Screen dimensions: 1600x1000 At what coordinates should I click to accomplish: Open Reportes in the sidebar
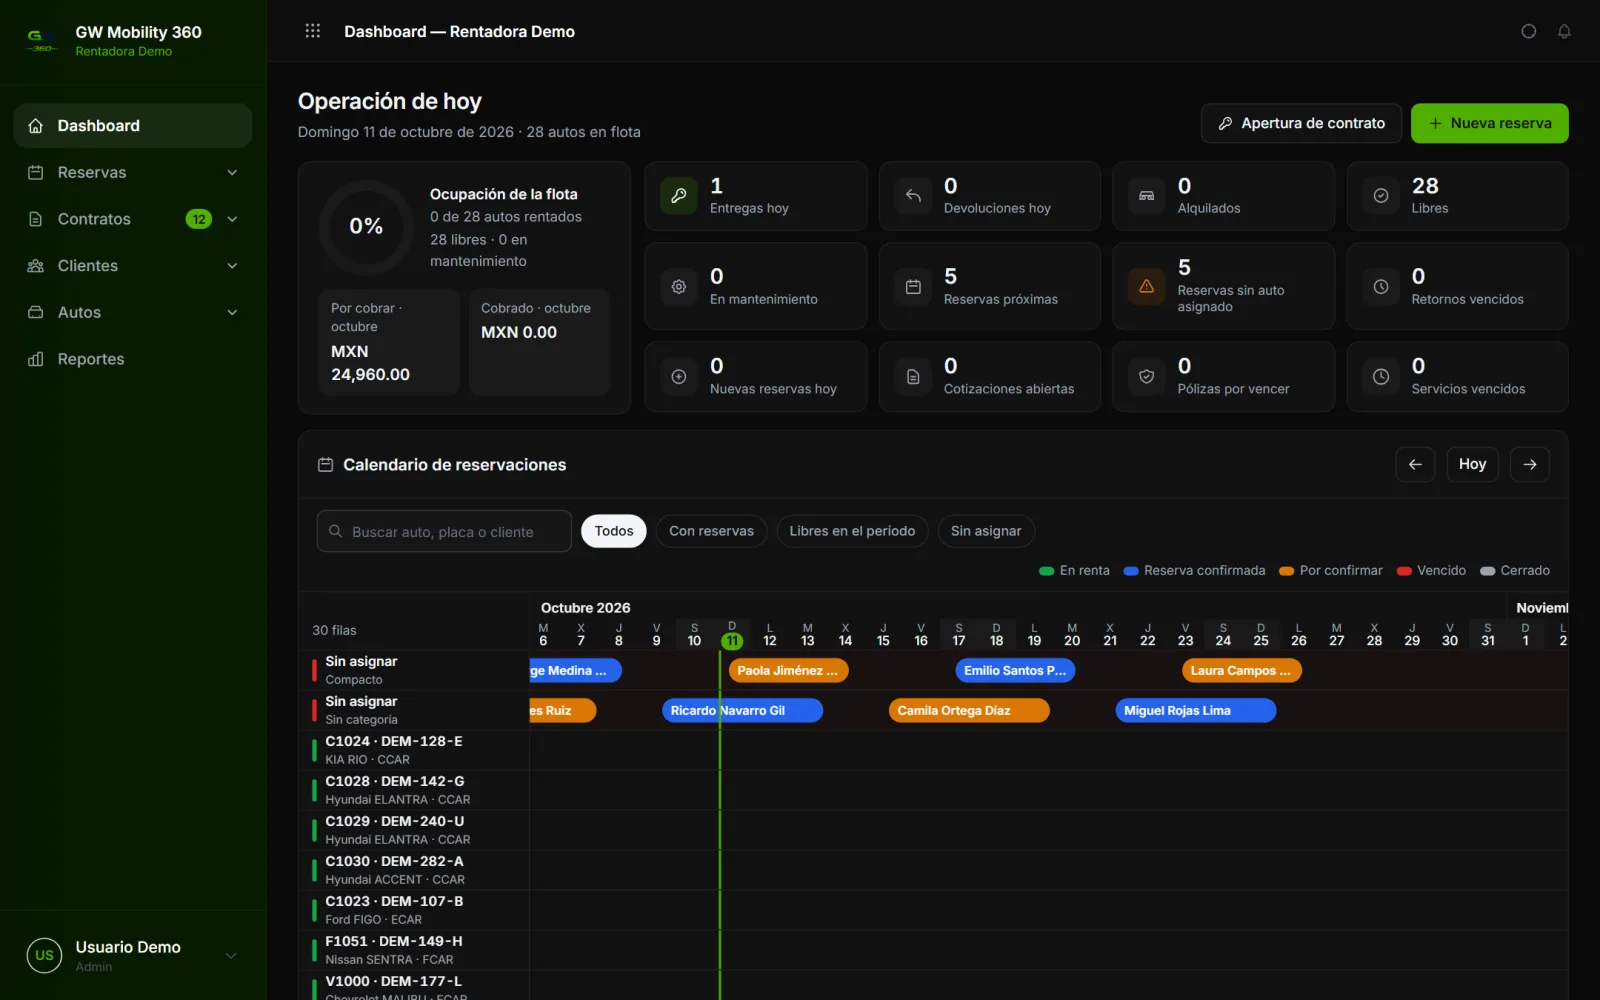(133, 359)
